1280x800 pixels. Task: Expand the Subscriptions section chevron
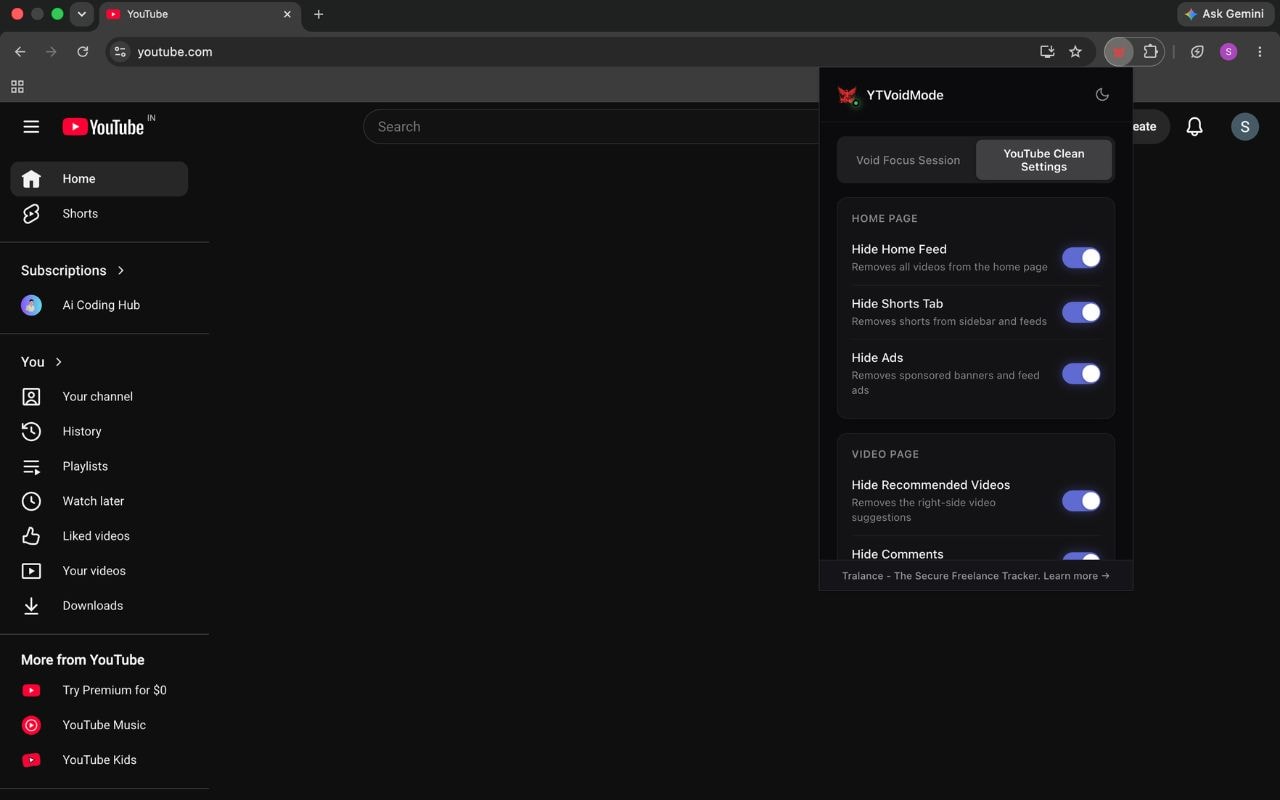(121, 270)
